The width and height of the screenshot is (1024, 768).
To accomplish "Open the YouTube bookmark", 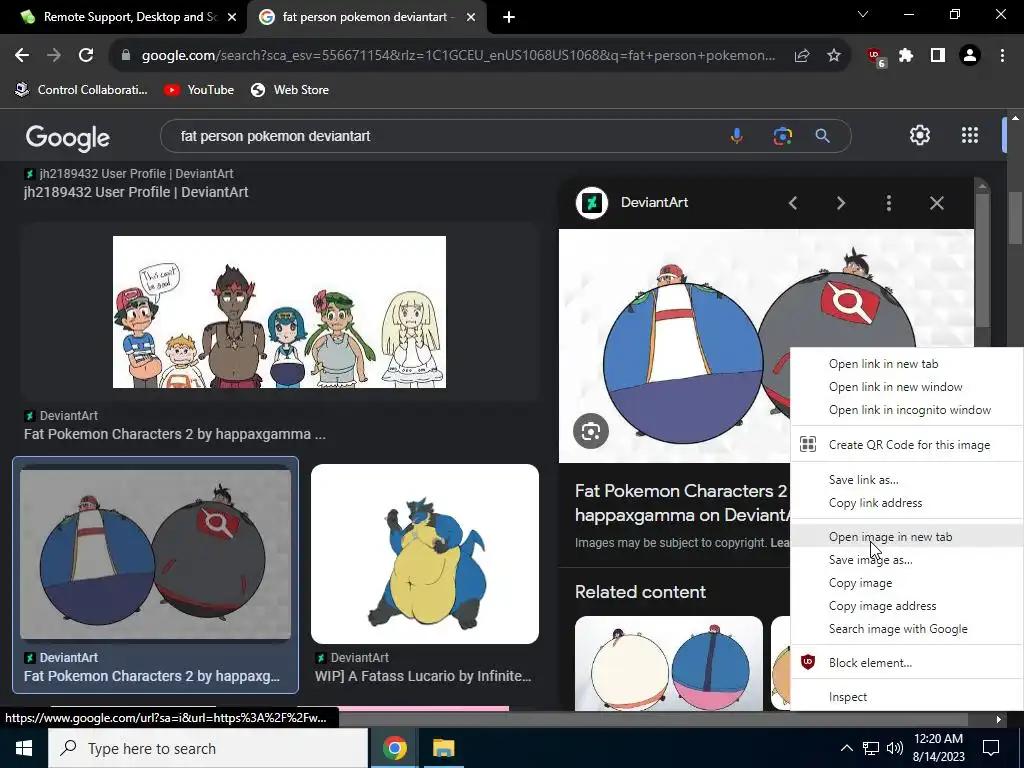I will 199,89.
